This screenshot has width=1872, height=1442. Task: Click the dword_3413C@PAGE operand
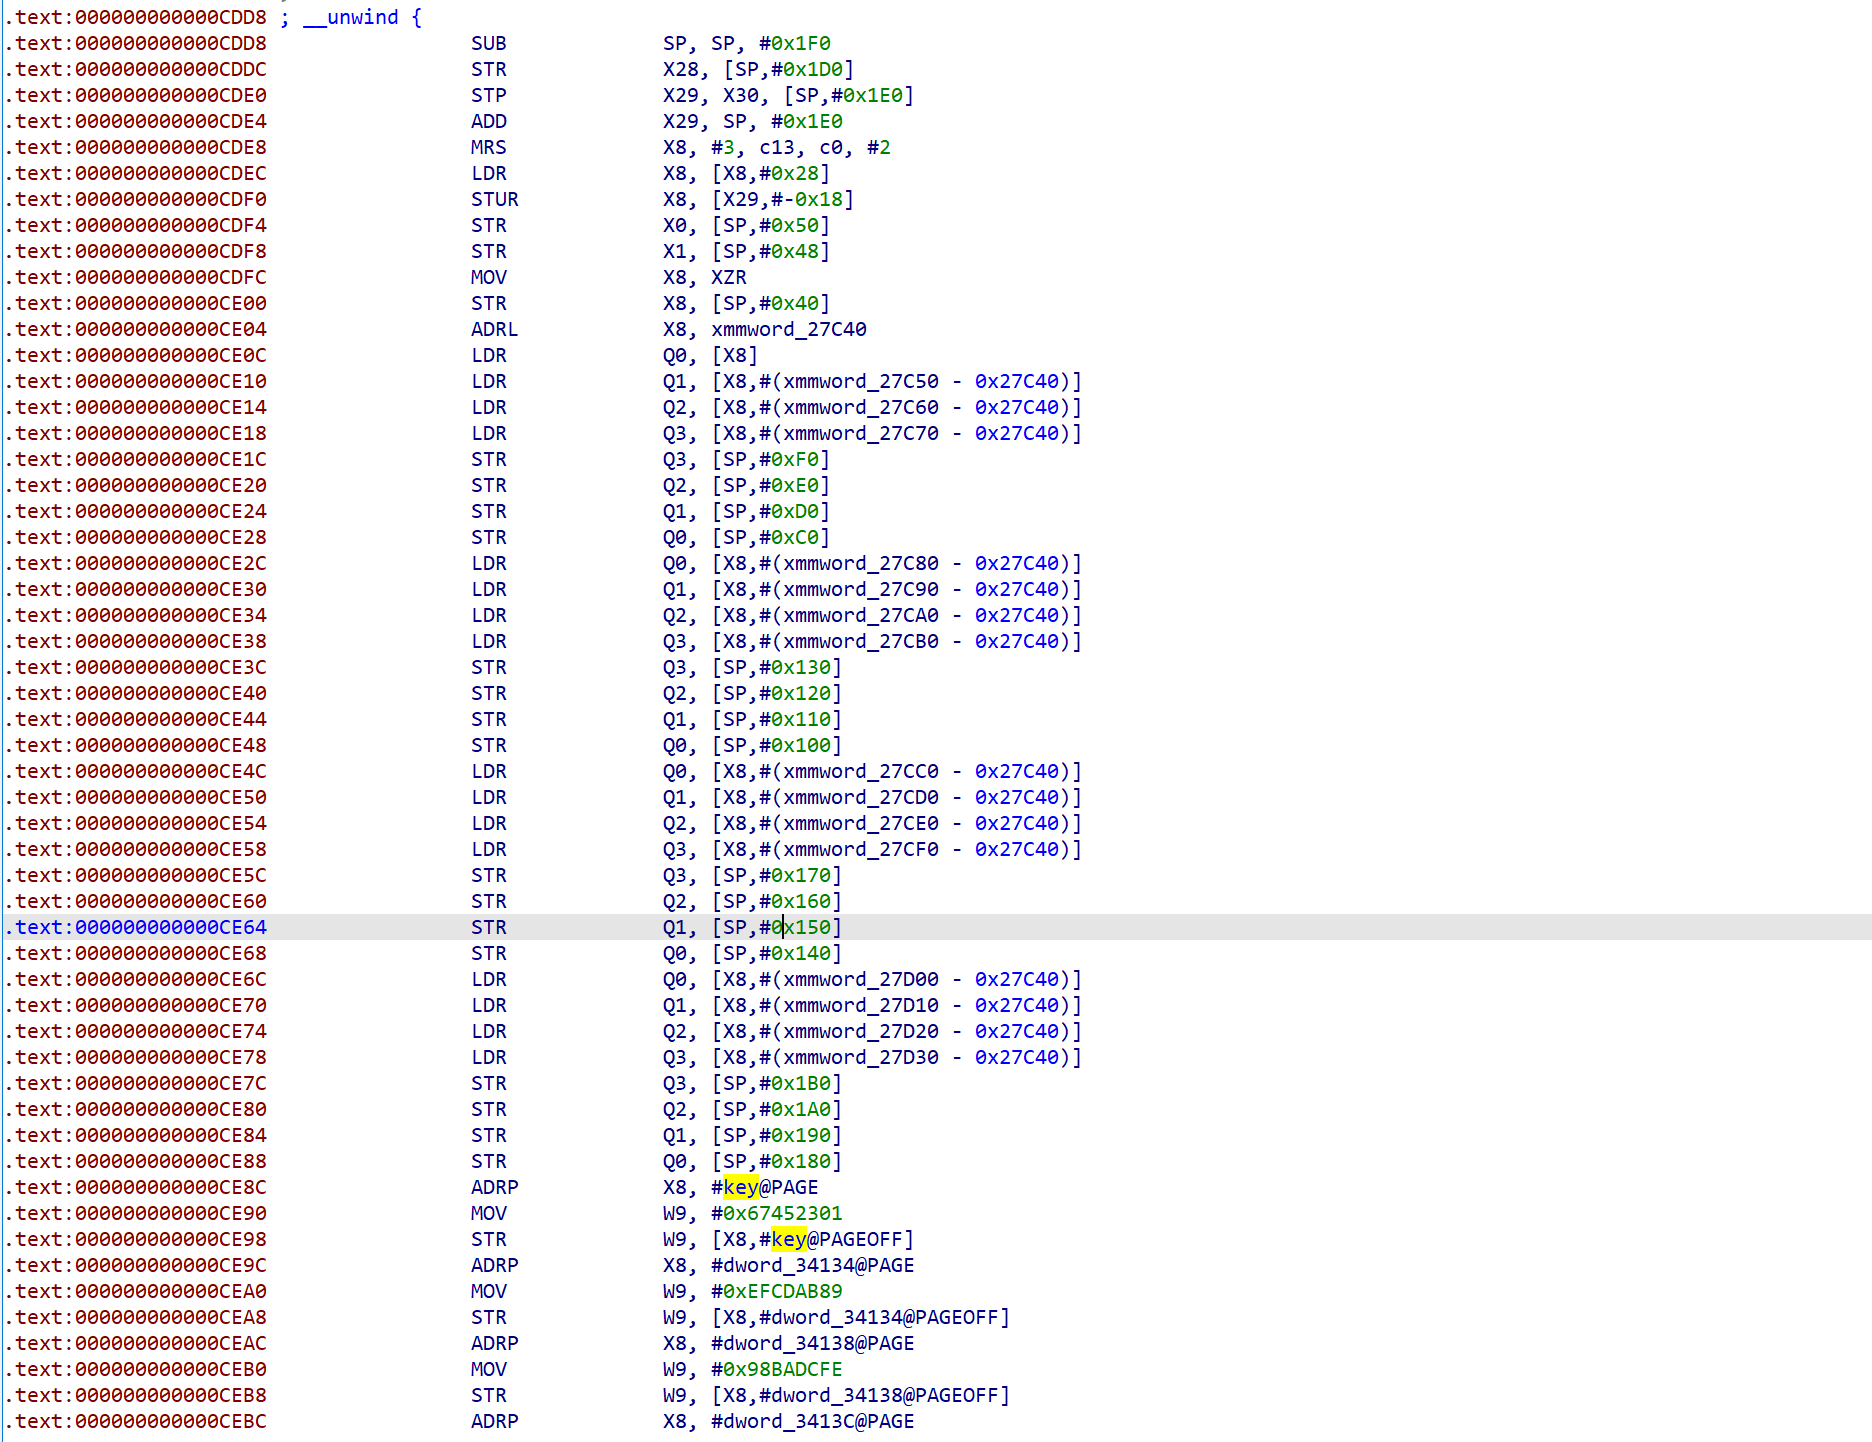(x=817, y=1422)
